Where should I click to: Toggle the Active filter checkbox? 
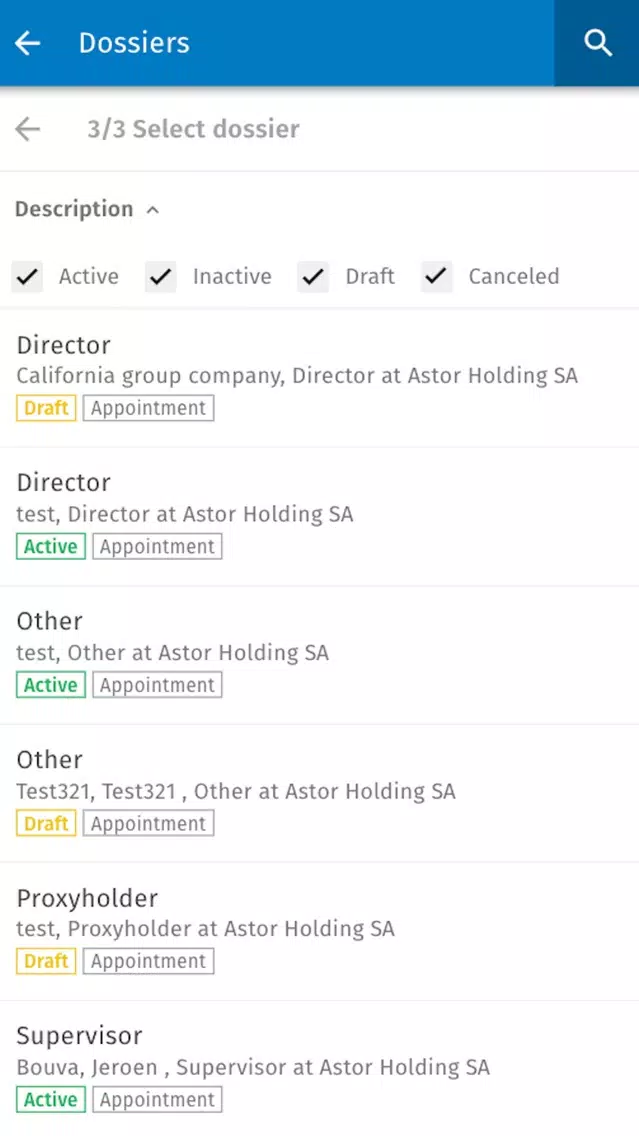[x=28, y=276]
